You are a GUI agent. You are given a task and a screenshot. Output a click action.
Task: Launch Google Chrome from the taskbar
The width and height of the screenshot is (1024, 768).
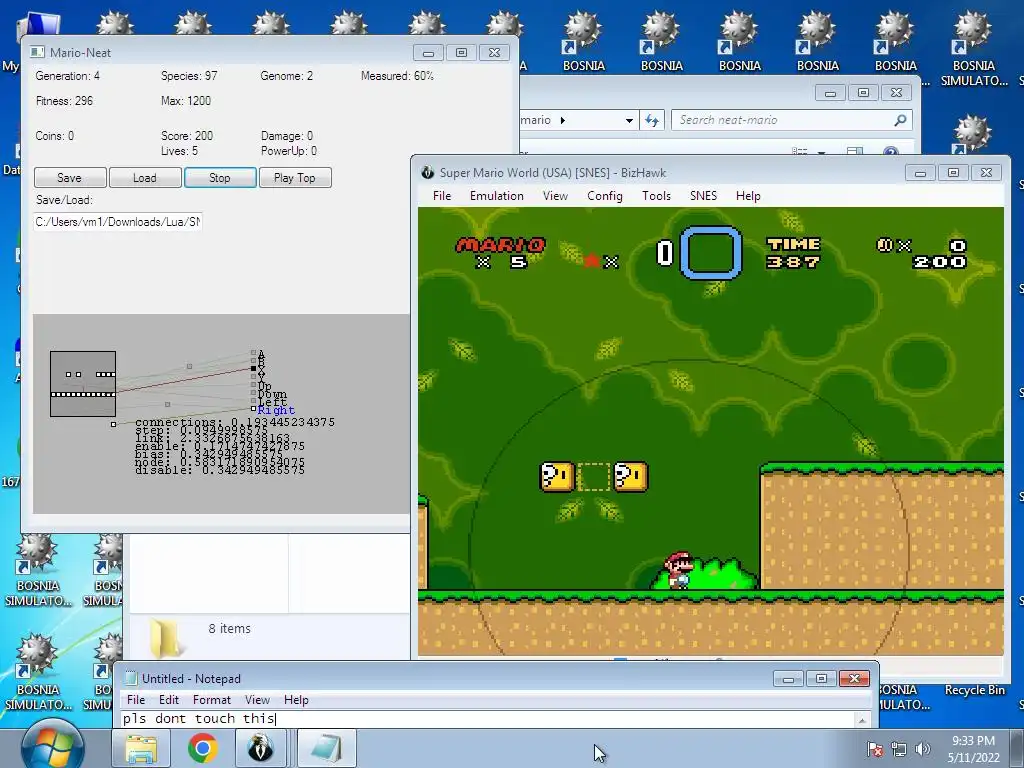[202, 748]
